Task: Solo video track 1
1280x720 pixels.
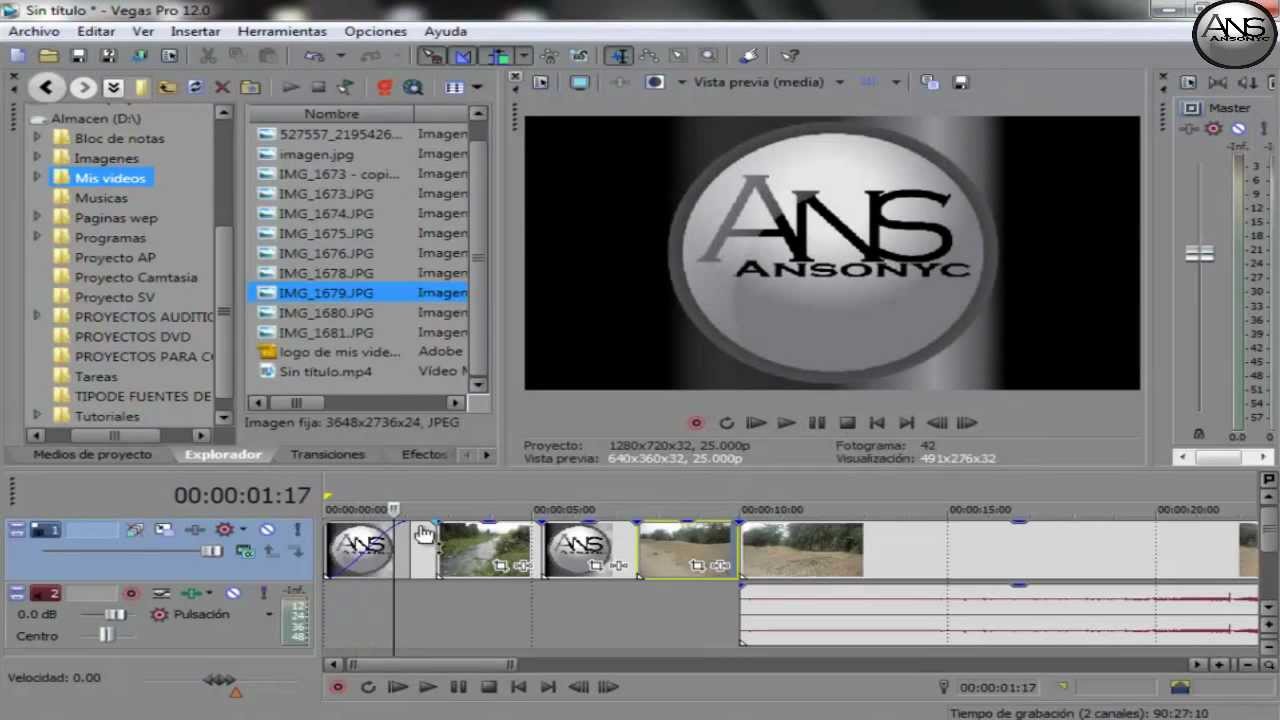Action: click(297, 530)
